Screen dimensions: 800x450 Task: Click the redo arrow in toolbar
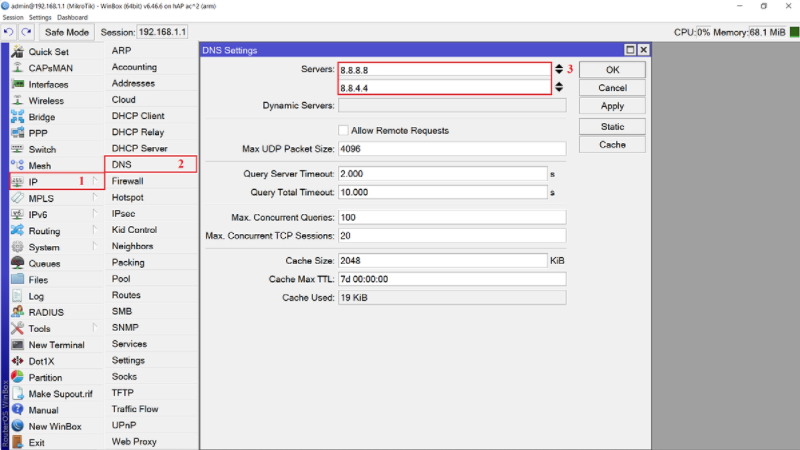click(26, 32)
